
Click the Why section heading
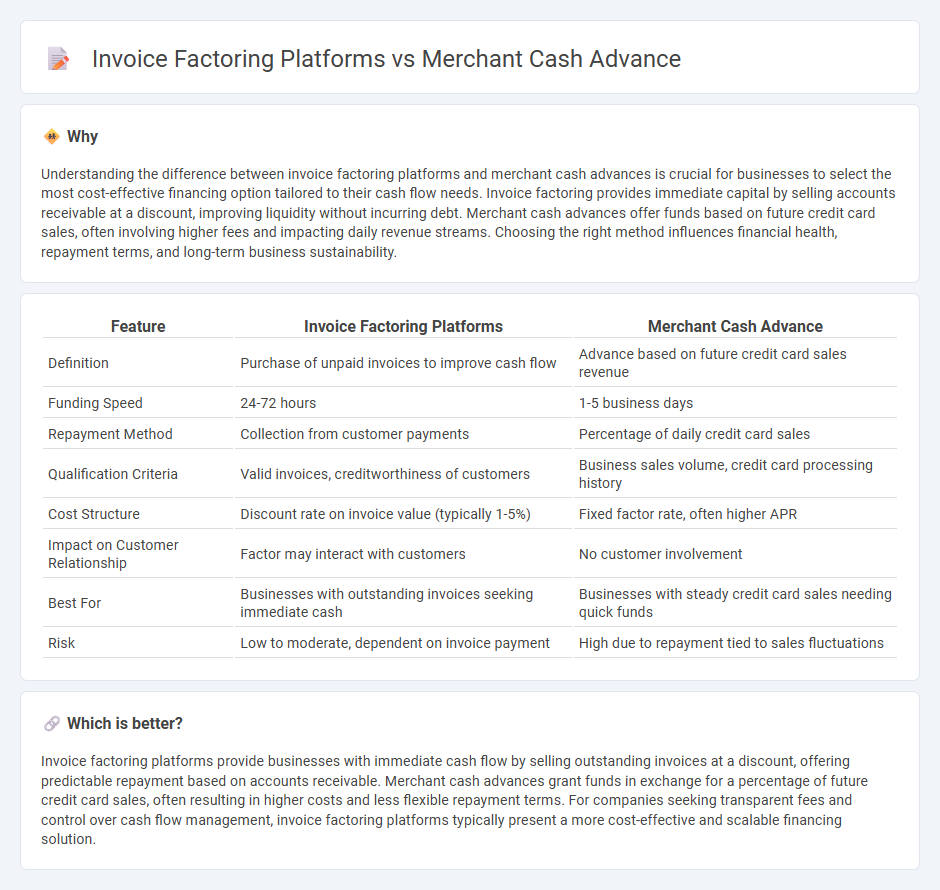[82, 137]
